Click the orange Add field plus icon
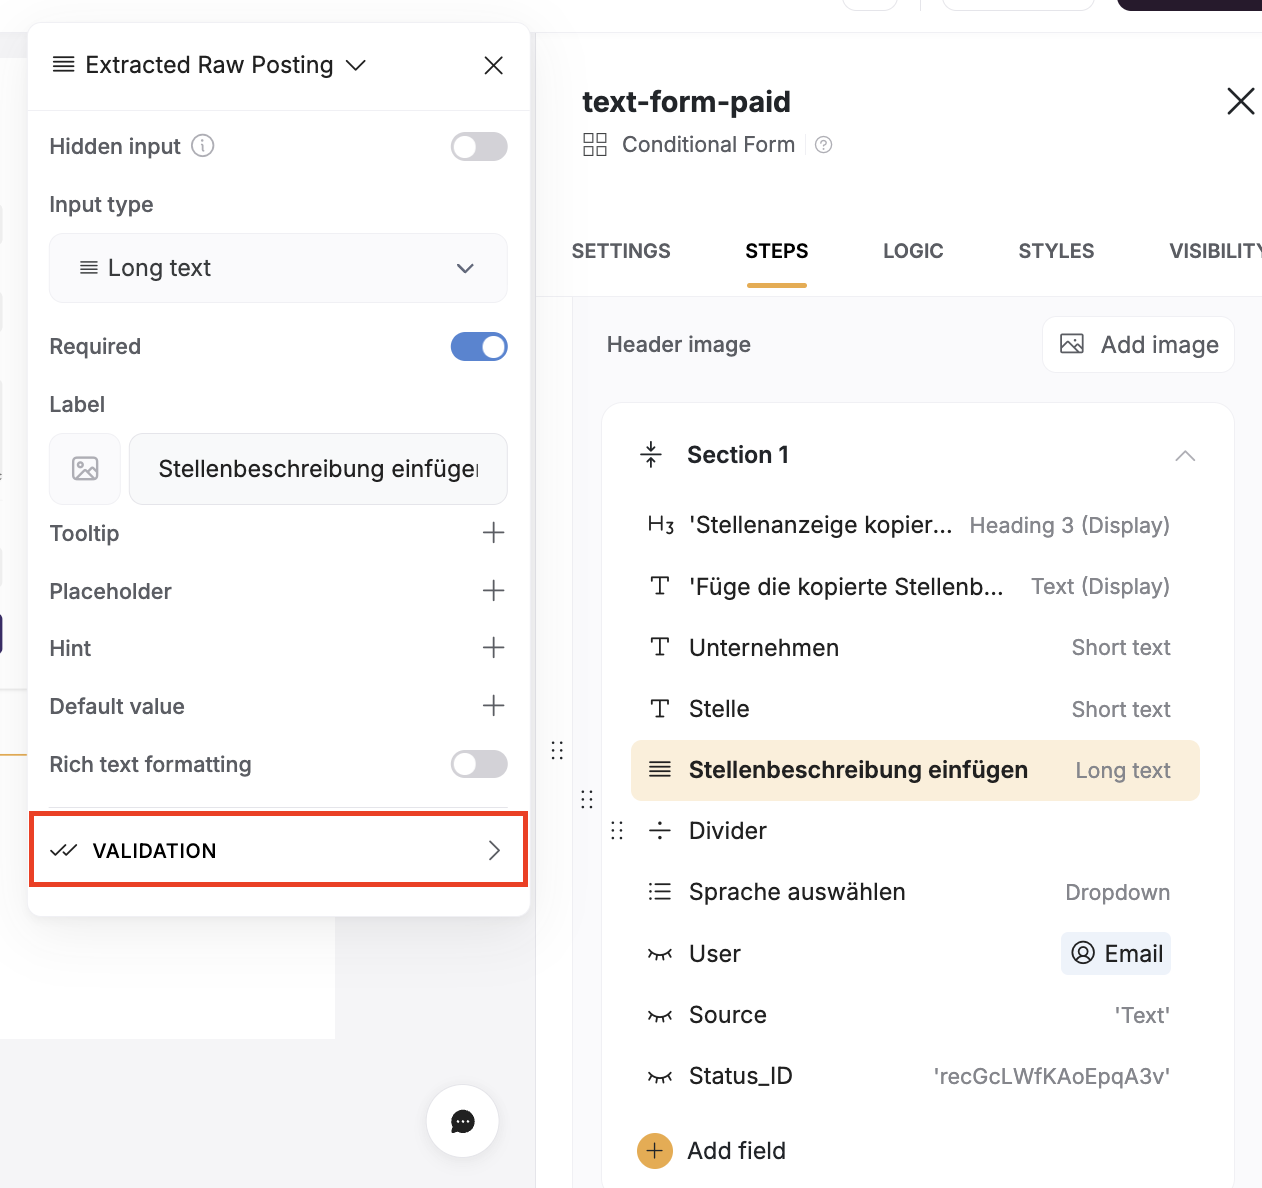This screenshot has height=1188, width=1262. (654, 1151)
